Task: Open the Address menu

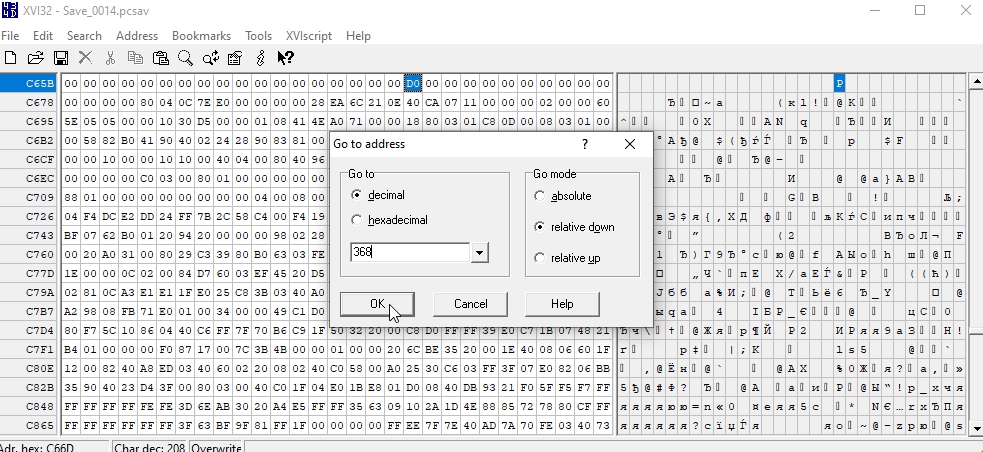Action: (137, 36)
